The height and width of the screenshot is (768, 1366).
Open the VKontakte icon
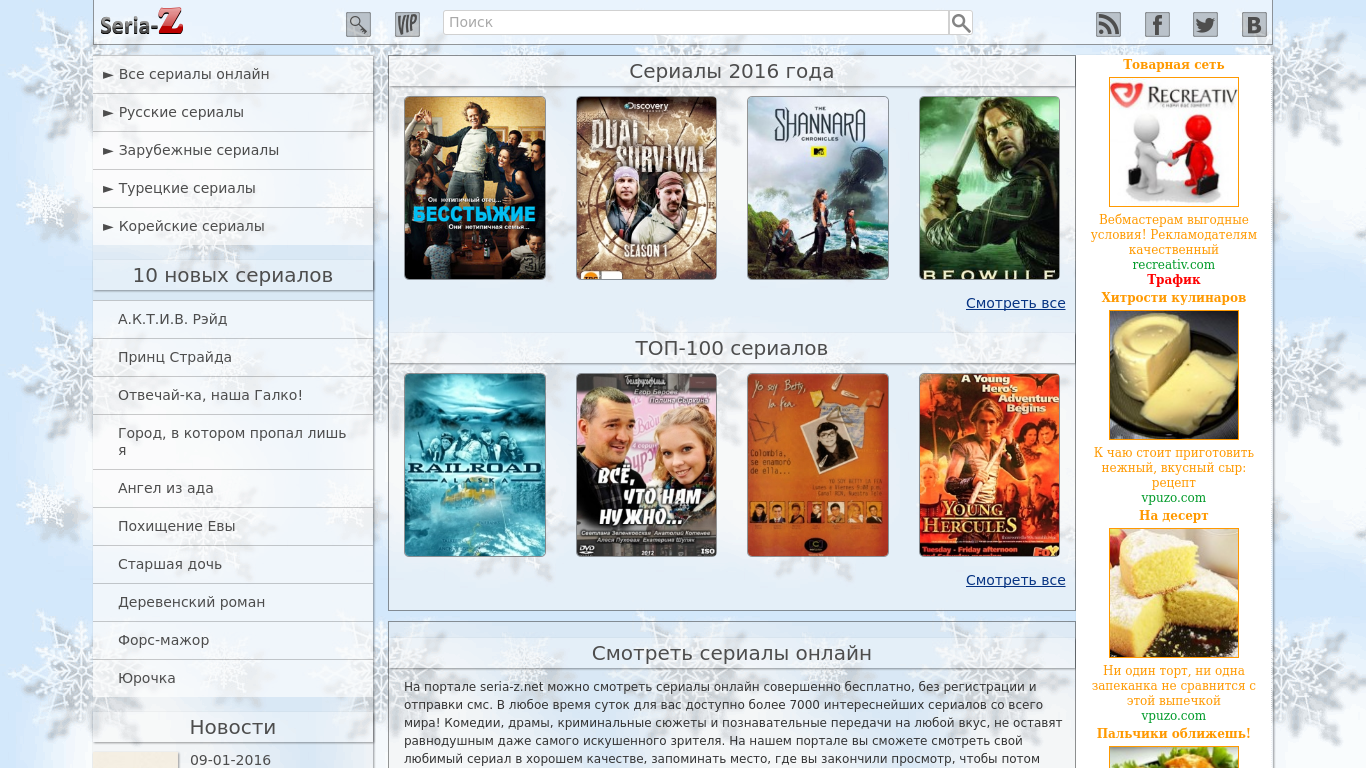(1254, 24)
